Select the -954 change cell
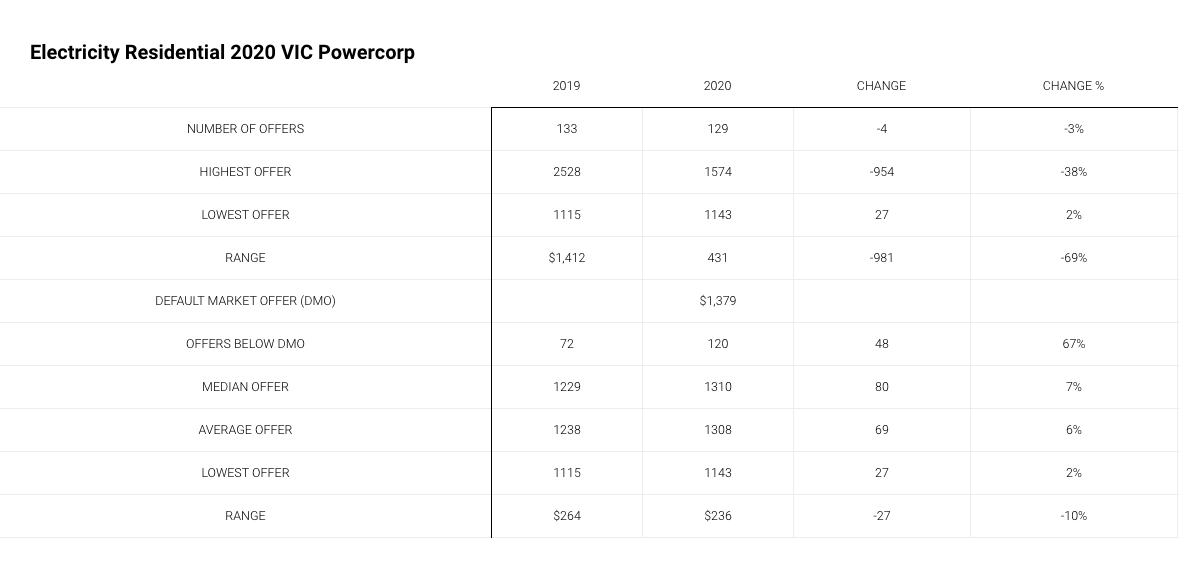Screen dimensions: 1179x584 pyautogui.click(x=881, y=171)
